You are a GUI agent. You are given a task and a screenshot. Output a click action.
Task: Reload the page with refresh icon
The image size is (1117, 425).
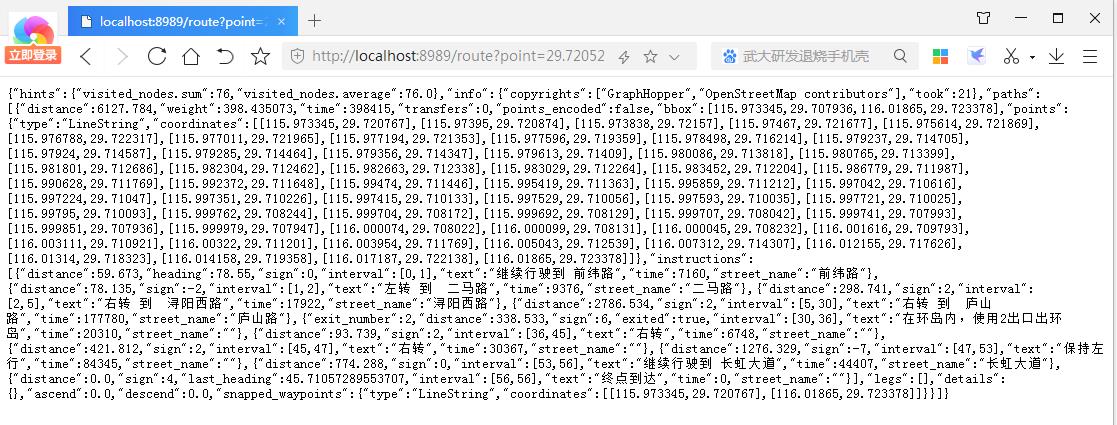pyautogui.click(x=157, y=56)
